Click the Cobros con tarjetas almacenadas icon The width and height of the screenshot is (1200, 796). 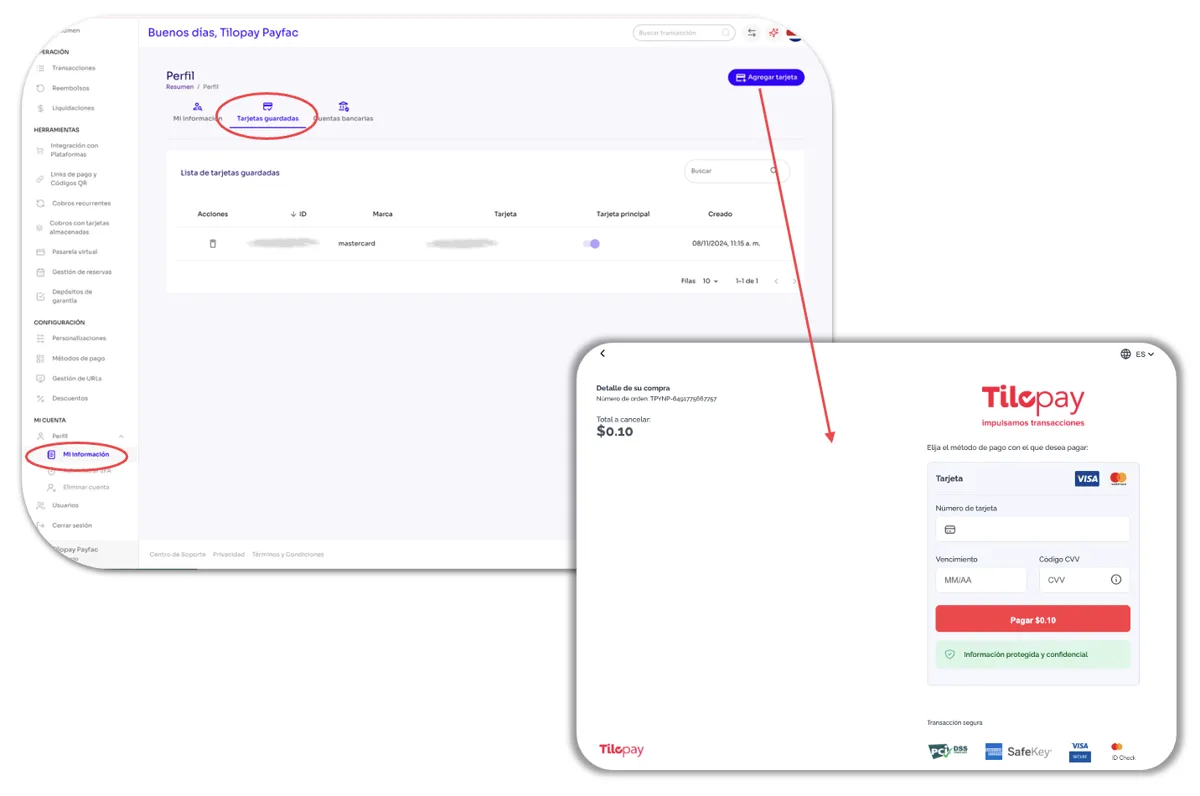click(40, 228)
